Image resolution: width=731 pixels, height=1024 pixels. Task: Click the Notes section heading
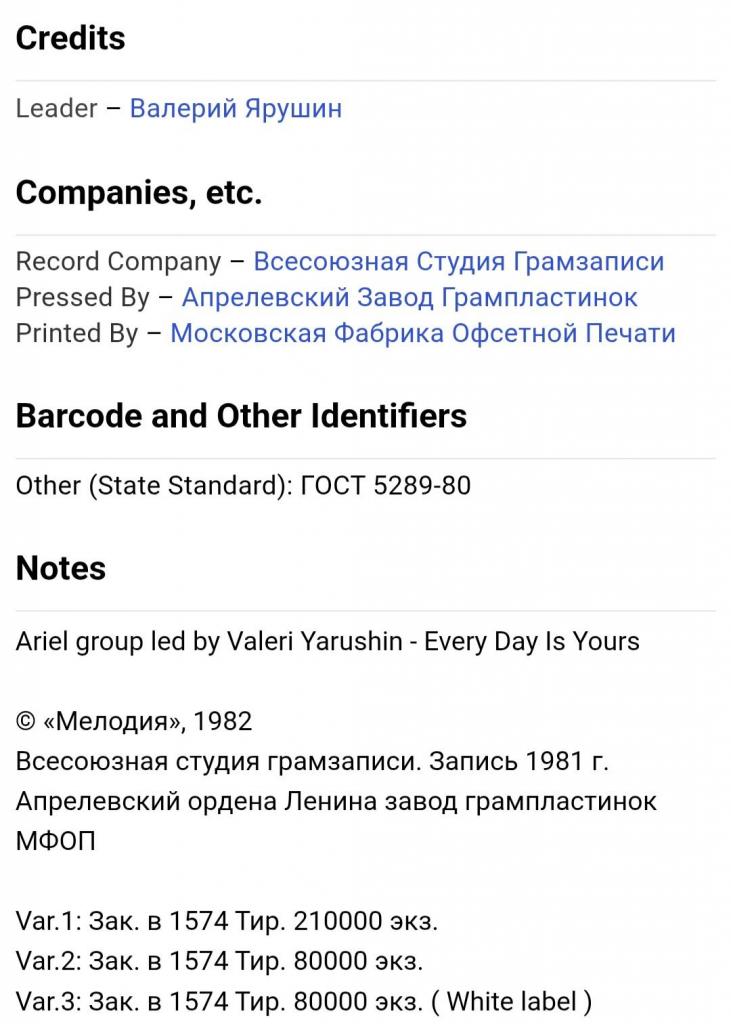tap(61, 568)
